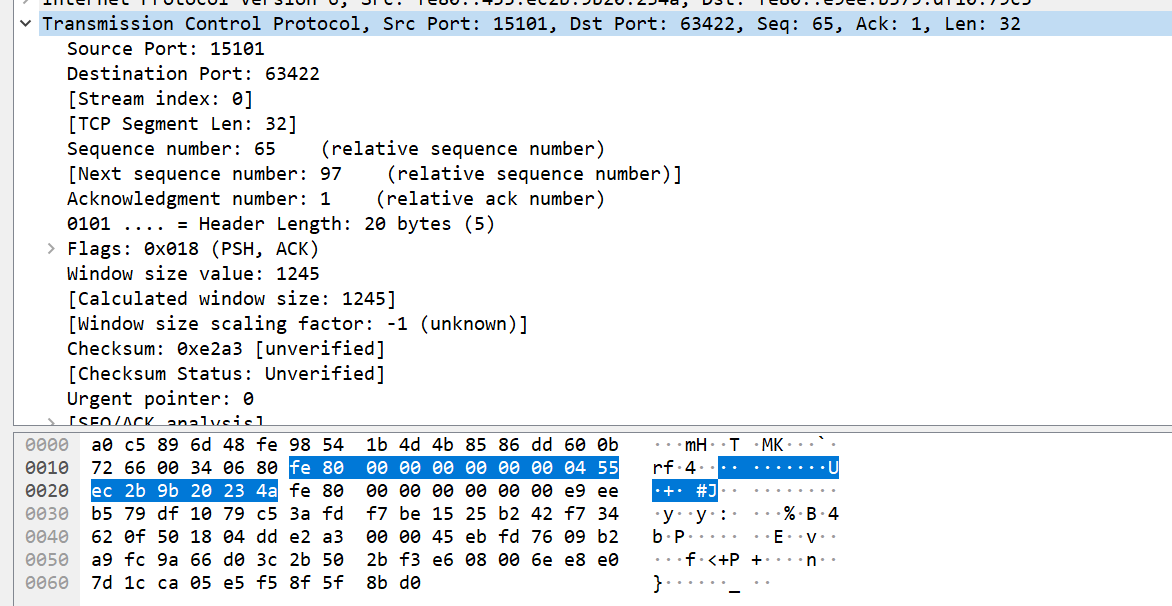This screenshot has width=1172, height=606.
Task: Select the Header Length: 20 bytes row
Action: point(280,224)
